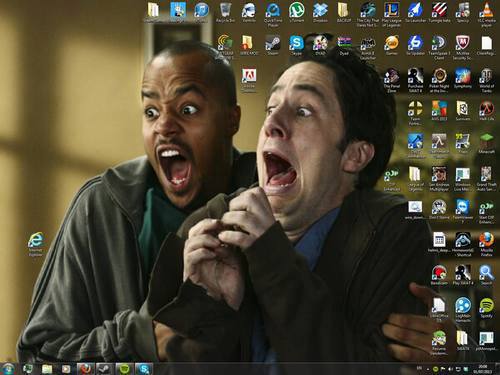This screenshot has width=500, height=375.
Task: Open the Grand Theft Auto San Andreas shortcut
Action: 486,179
